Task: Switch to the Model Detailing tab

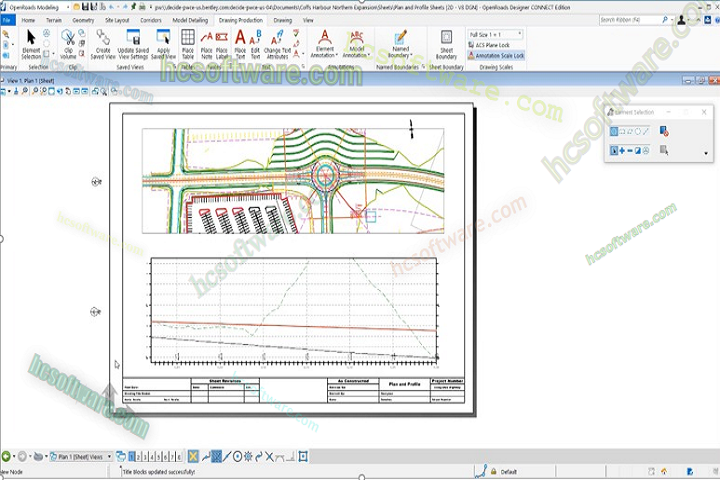Action: click(190, 20)
